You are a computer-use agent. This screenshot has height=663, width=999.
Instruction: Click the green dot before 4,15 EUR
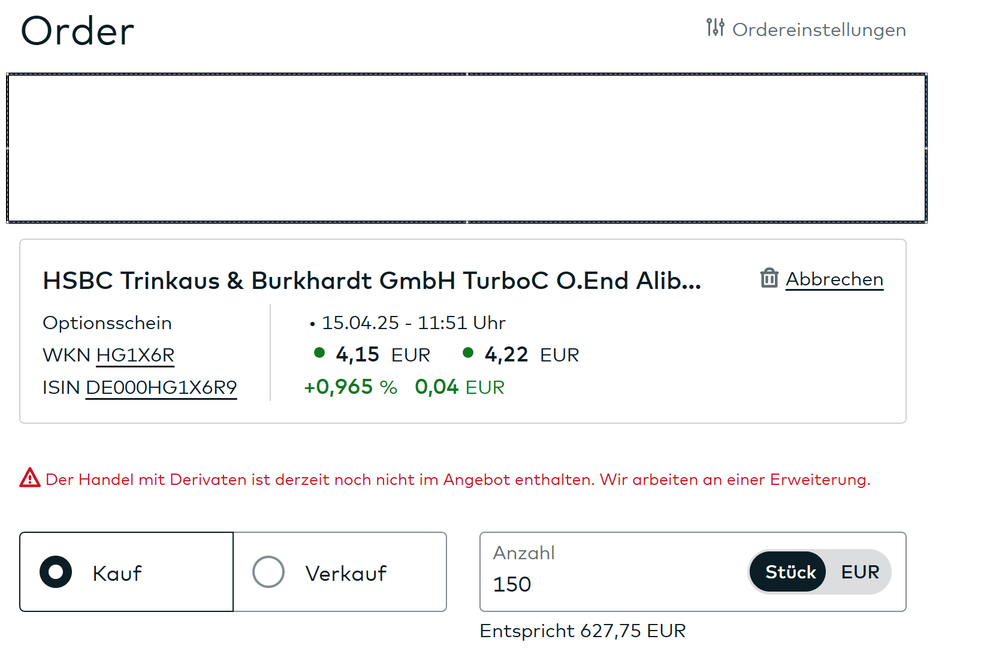320,353
